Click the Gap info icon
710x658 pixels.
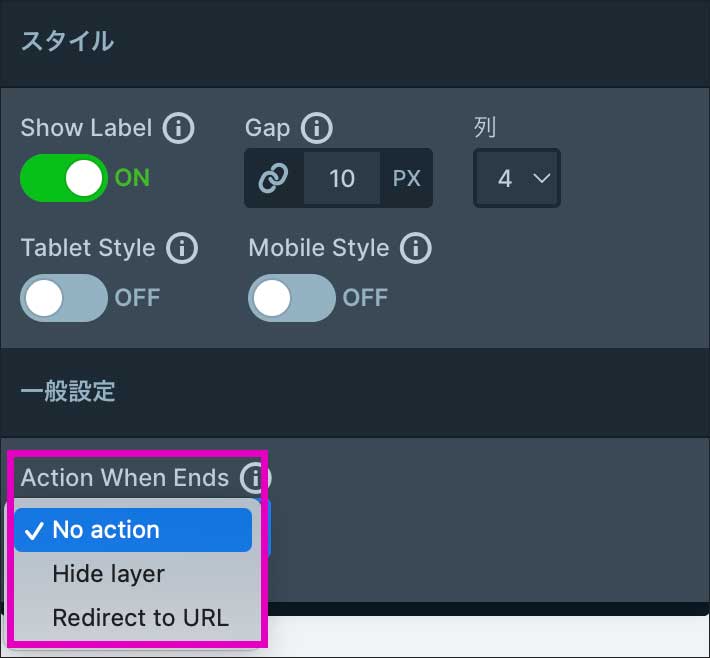point(316,128)
